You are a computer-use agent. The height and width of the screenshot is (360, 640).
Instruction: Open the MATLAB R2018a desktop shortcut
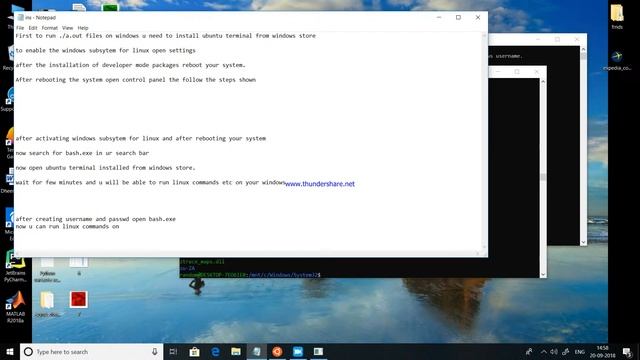pyautogui.click(x=15, y=307)
